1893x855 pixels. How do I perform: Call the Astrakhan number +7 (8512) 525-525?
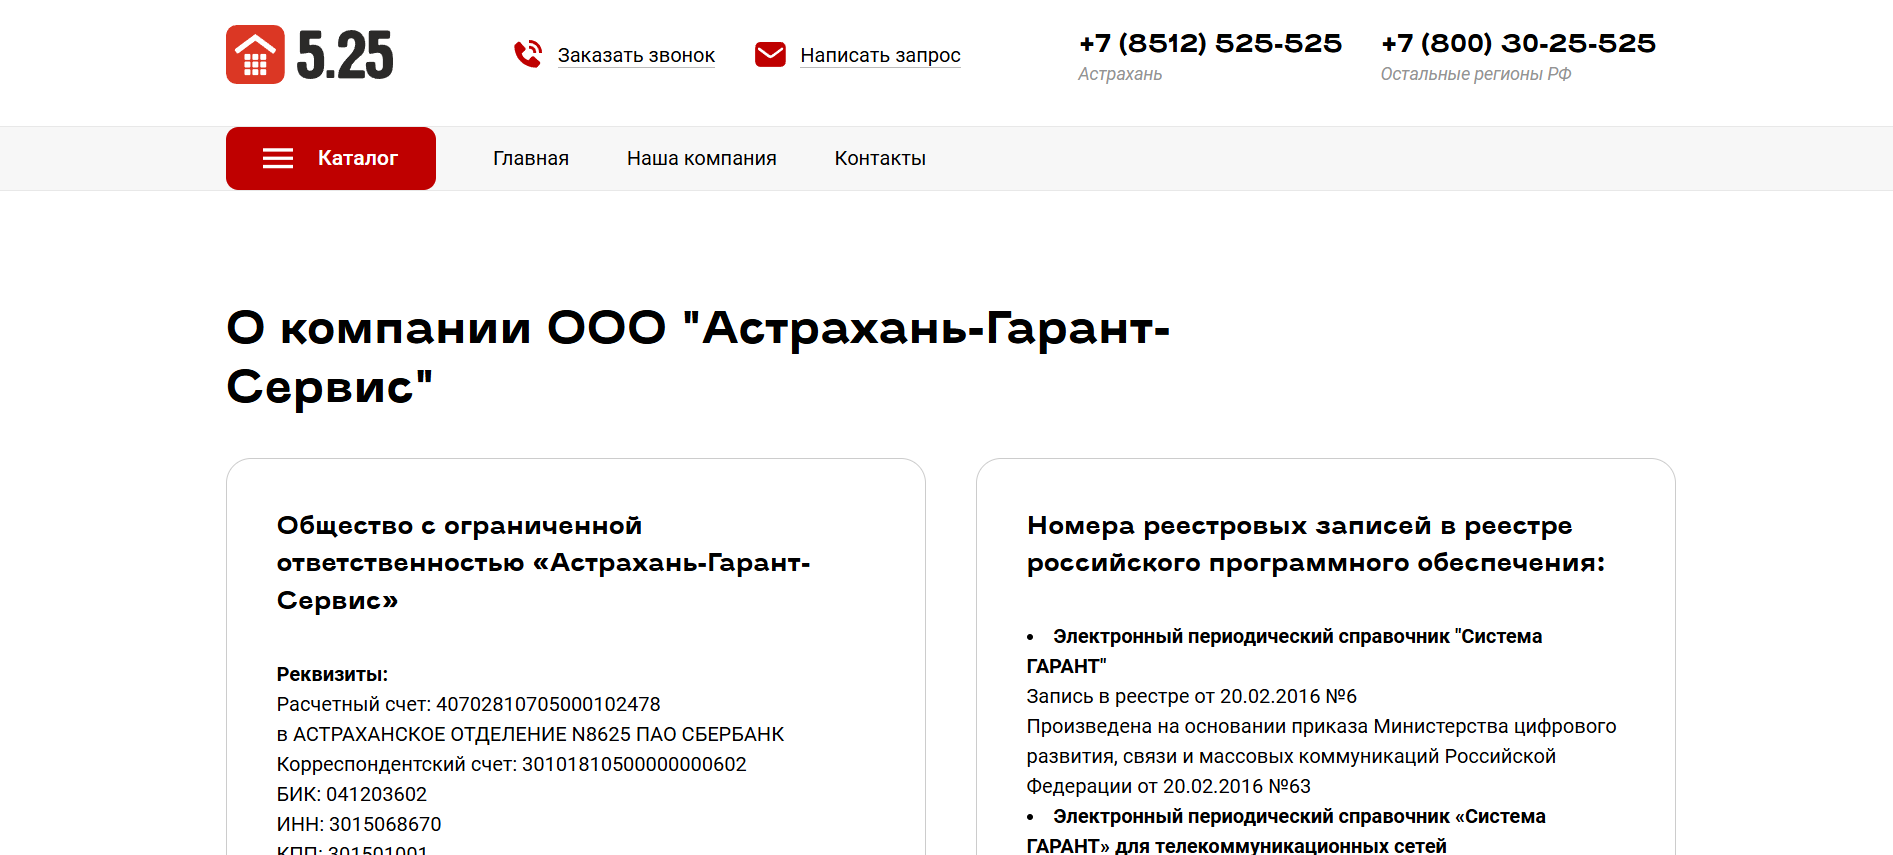1210,44
